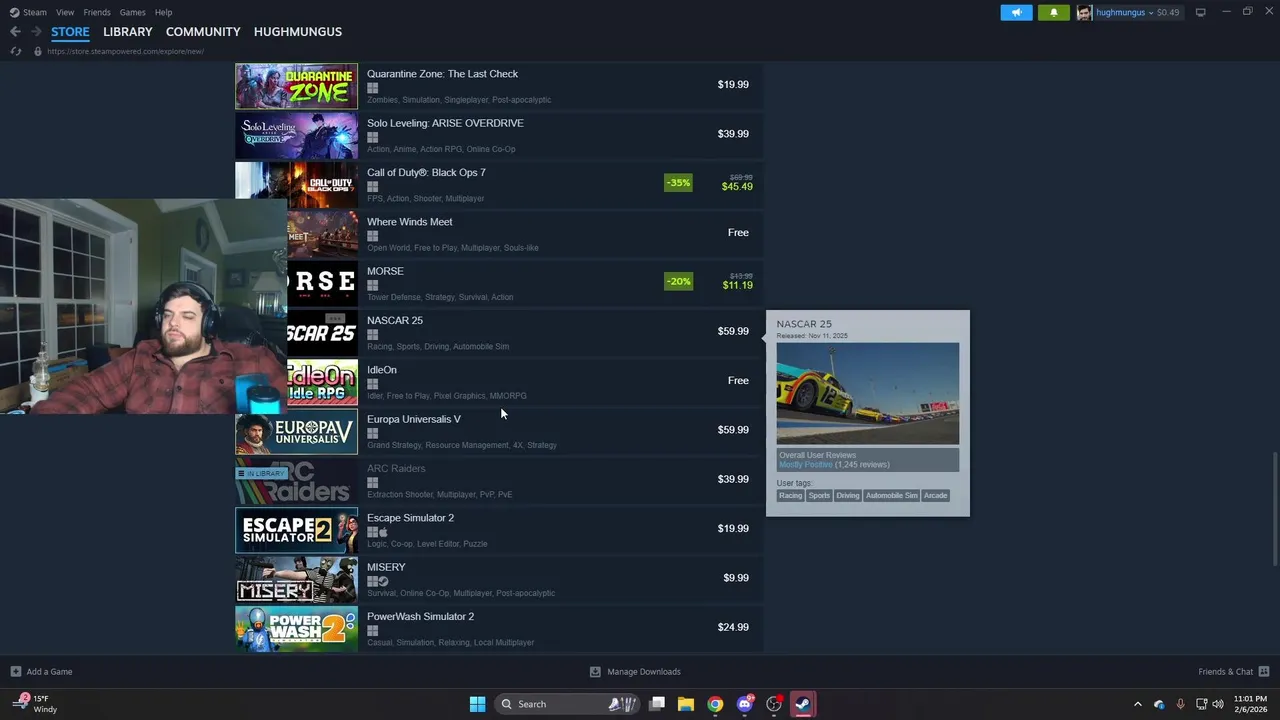Open the OneDrive cloud tray icon
This screenshot has width=1280, height=720.
(x=1159, y=704)
